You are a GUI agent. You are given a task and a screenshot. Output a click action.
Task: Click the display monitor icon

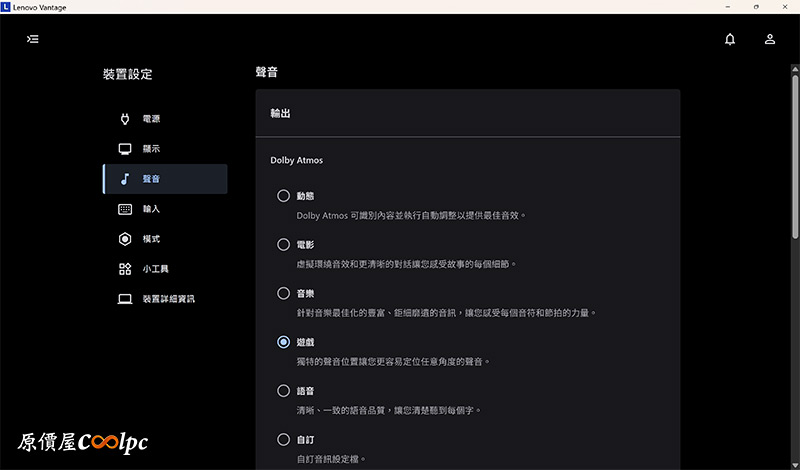click(x=124, y=149)
